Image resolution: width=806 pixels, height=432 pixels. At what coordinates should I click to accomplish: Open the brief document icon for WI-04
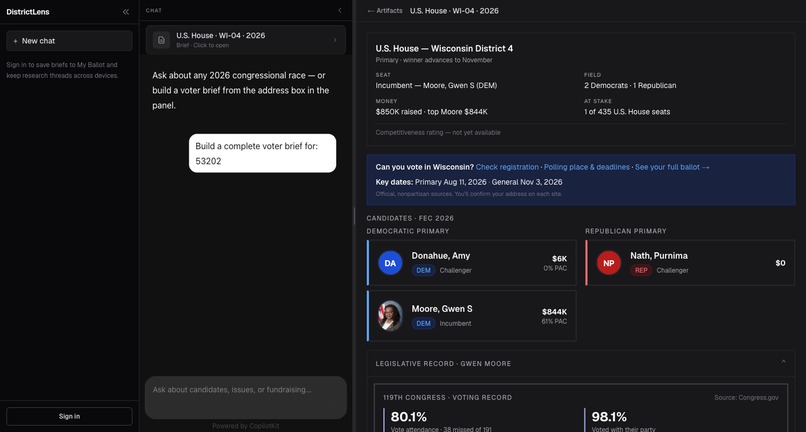pyautogui.click(x=161, y=40)
